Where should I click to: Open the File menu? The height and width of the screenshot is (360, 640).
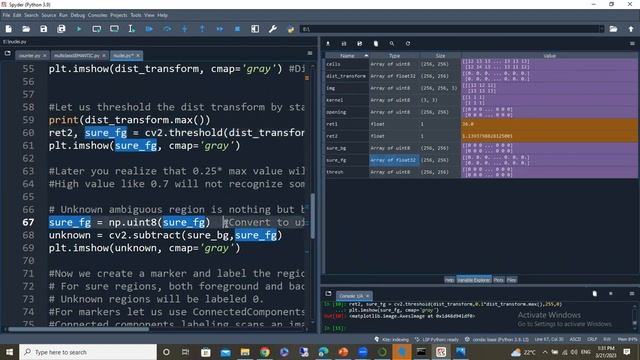point(7,15)
